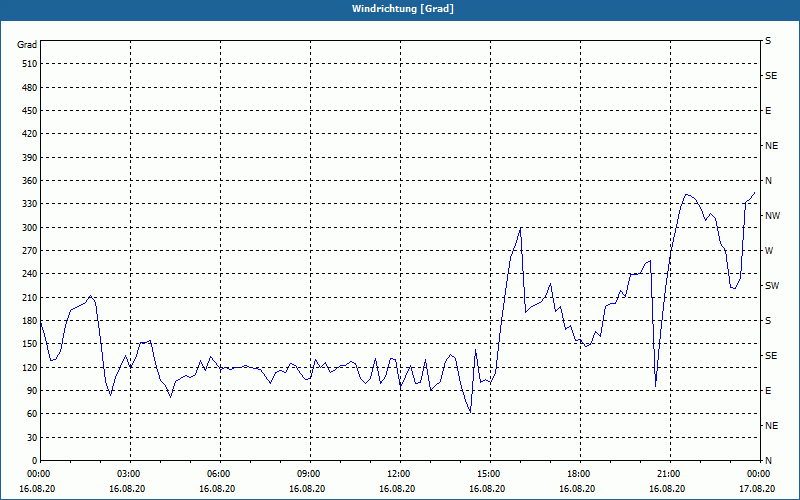Click the 21:00 time label
Screen dimensions: 800x500
click(667, 473)
